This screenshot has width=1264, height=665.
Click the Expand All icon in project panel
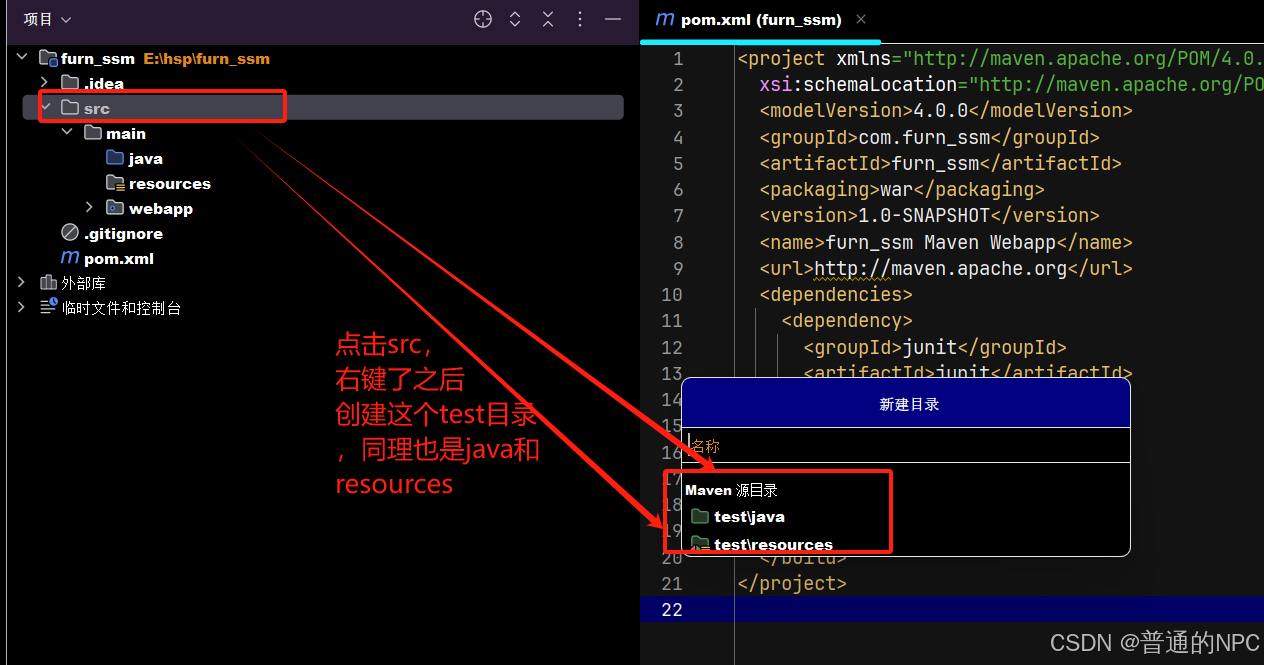[x=515, y=19]
